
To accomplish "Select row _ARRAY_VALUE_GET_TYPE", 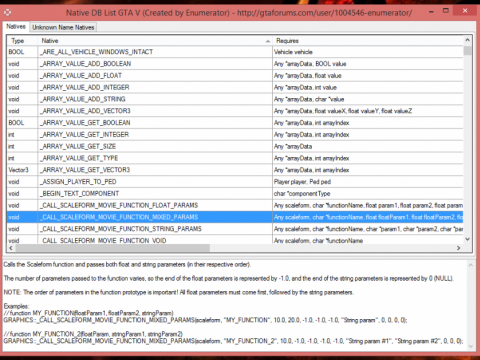I will 235,158.
